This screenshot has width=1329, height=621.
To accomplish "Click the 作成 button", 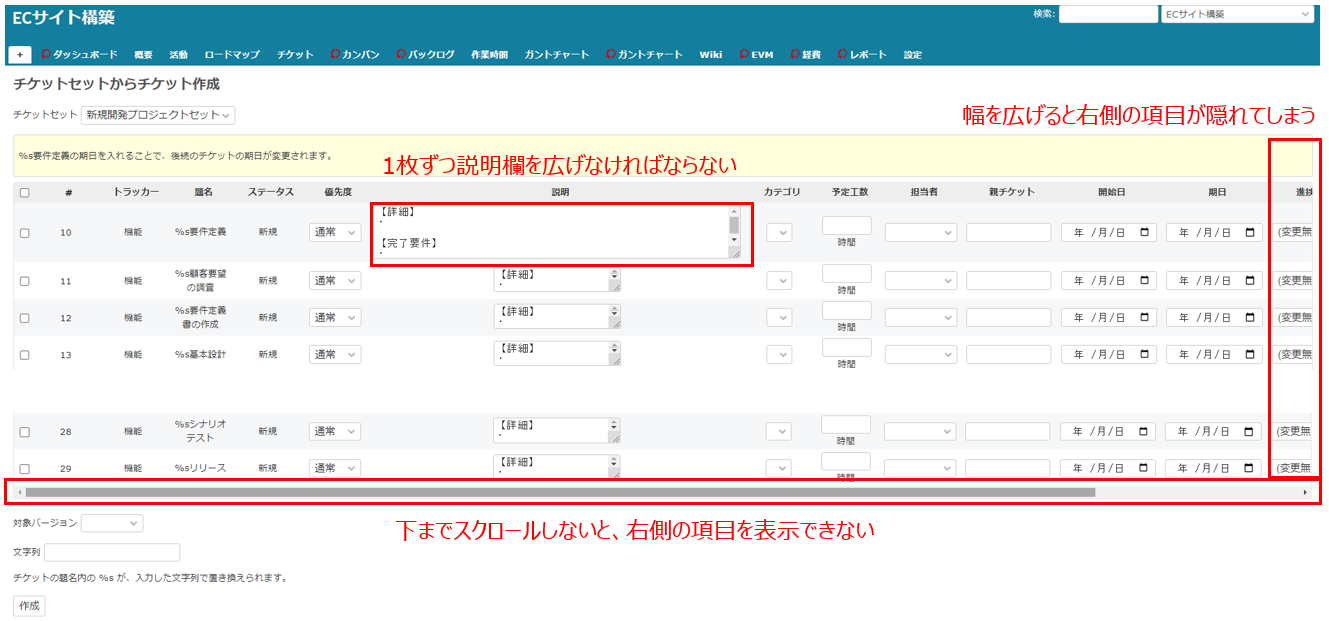I will click(x=29, y=605).
